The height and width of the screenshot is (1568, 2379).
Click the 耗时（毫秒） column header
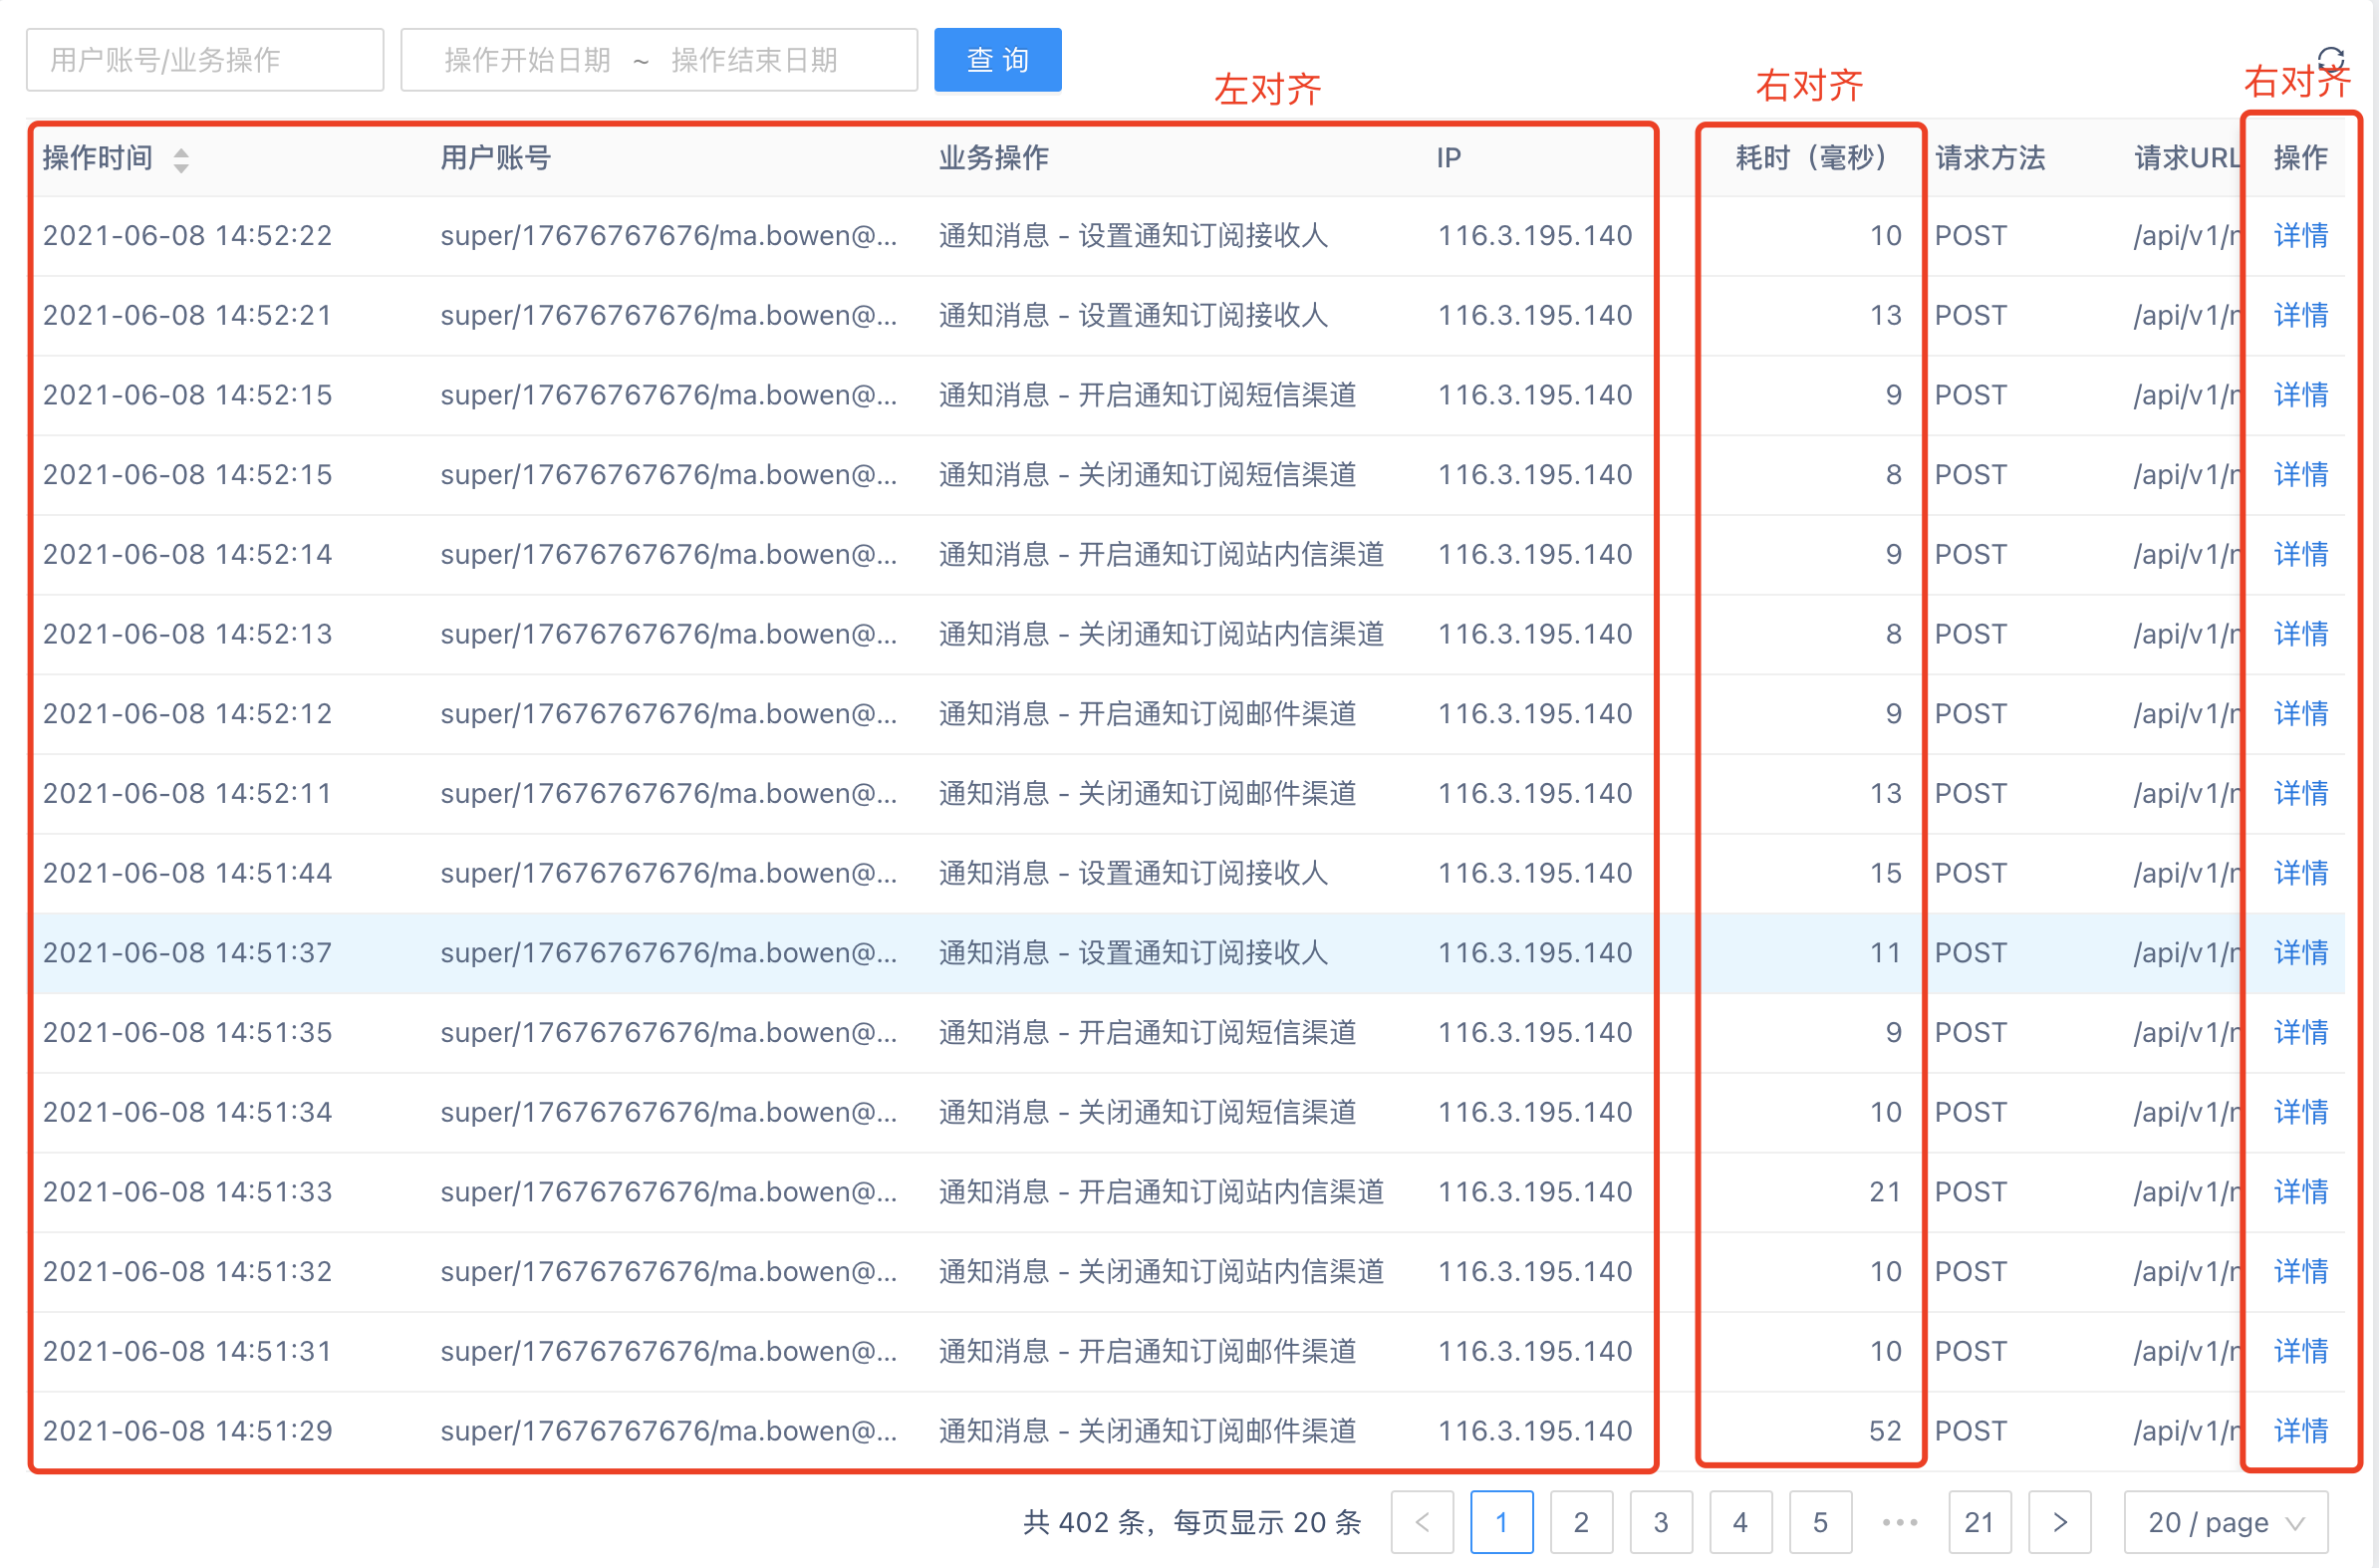(1811, 158)
